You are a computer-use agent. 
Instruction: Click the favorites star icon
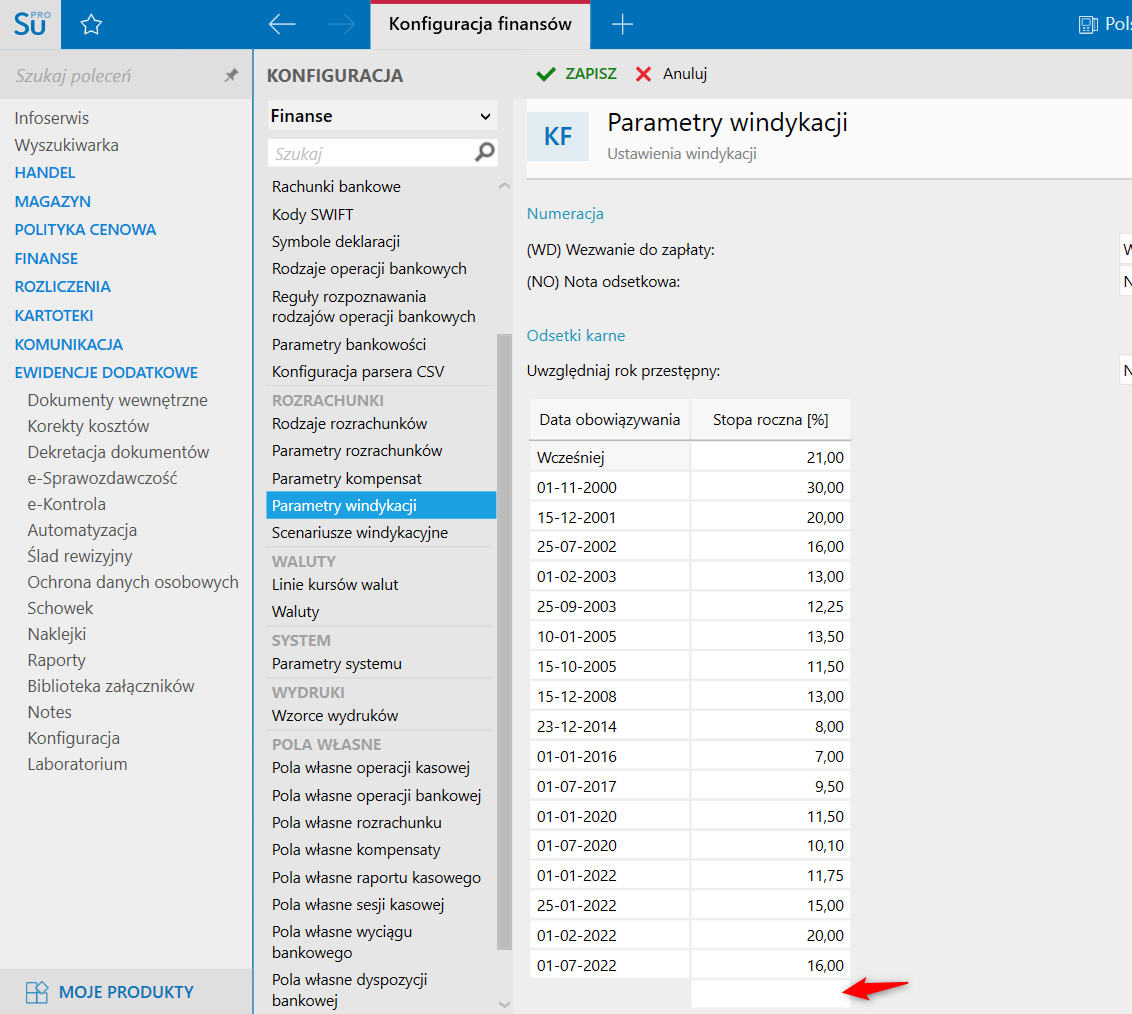[91, 25]
